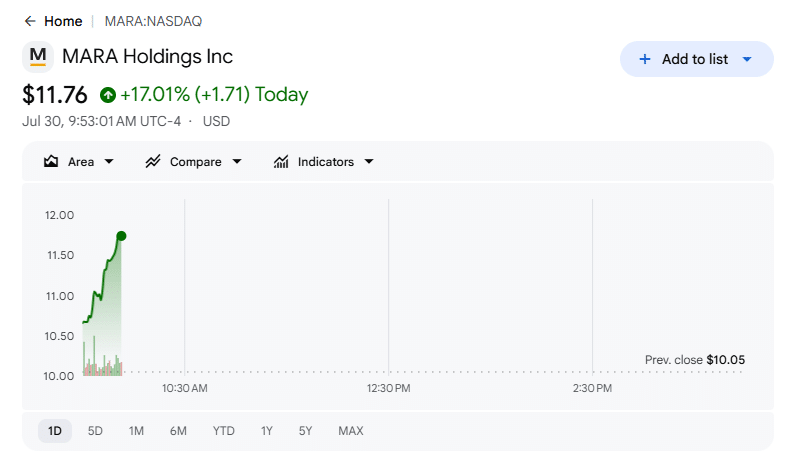Screen dimensions: 796x461
Task: Click the Area chart type icon
Action: 51,161
